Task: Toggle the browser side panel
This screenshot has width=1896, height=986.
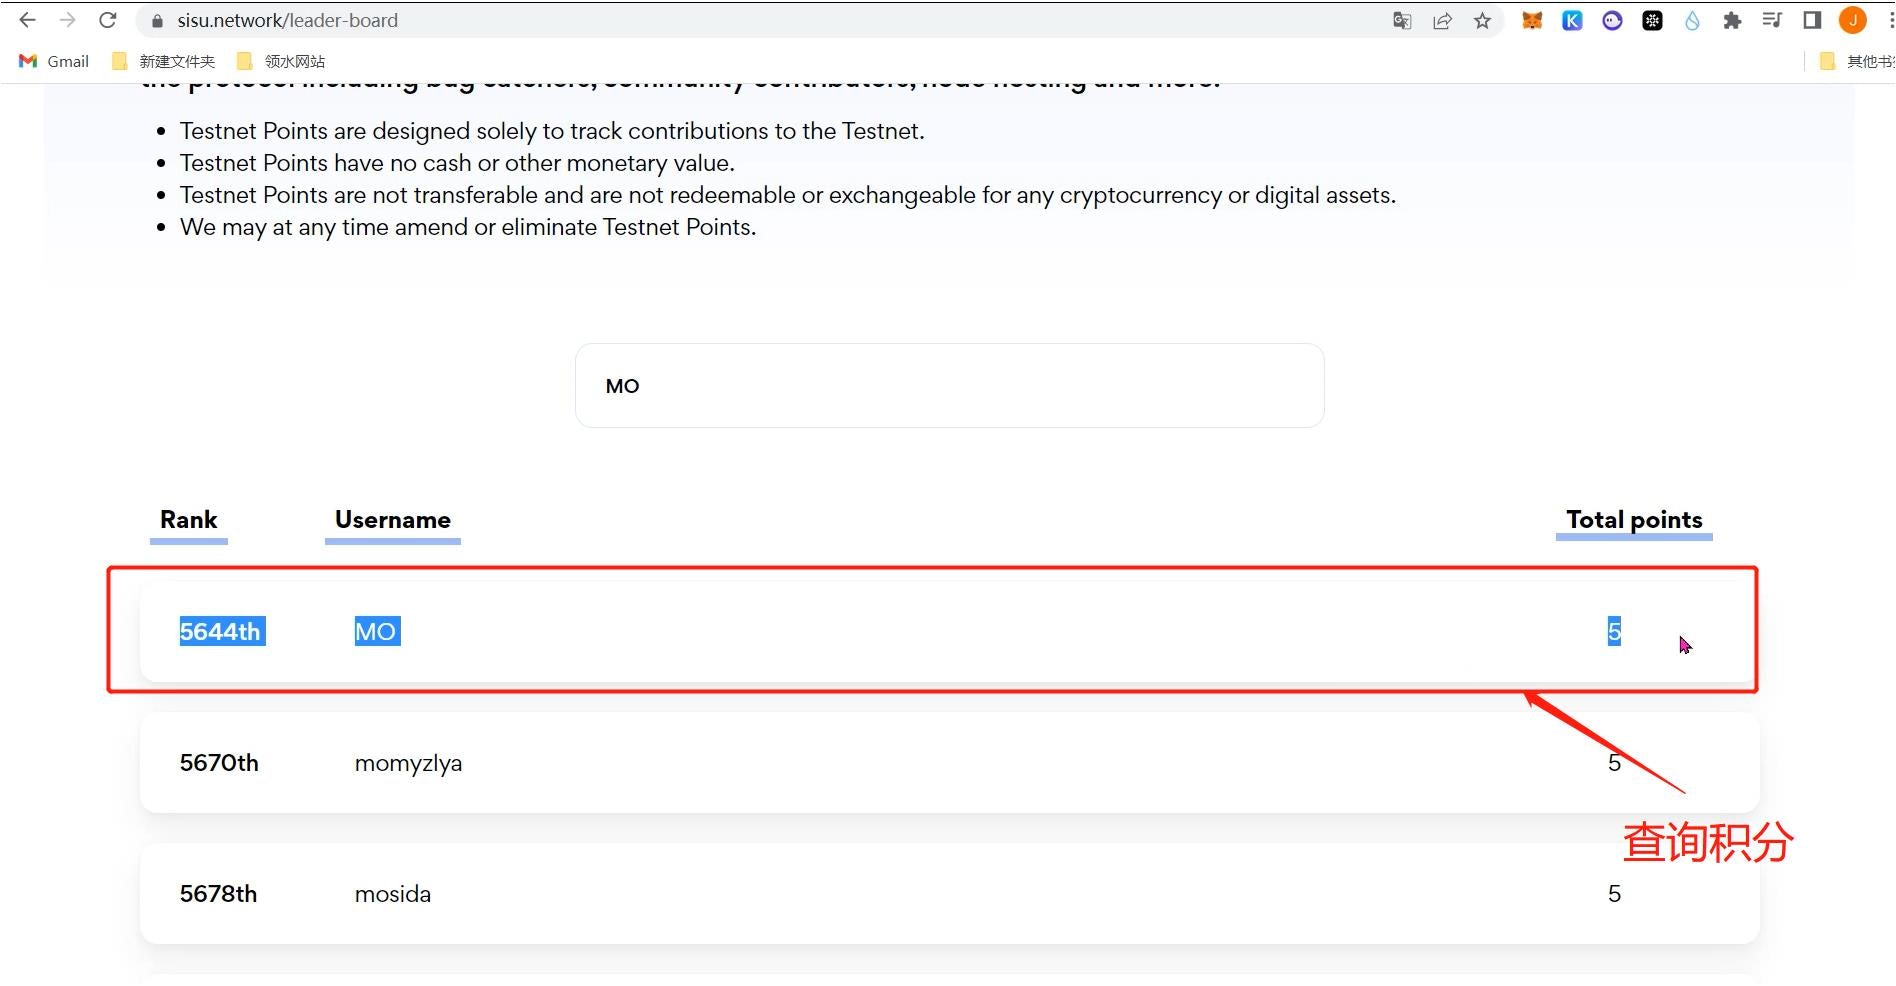Action: point(1812,20)
